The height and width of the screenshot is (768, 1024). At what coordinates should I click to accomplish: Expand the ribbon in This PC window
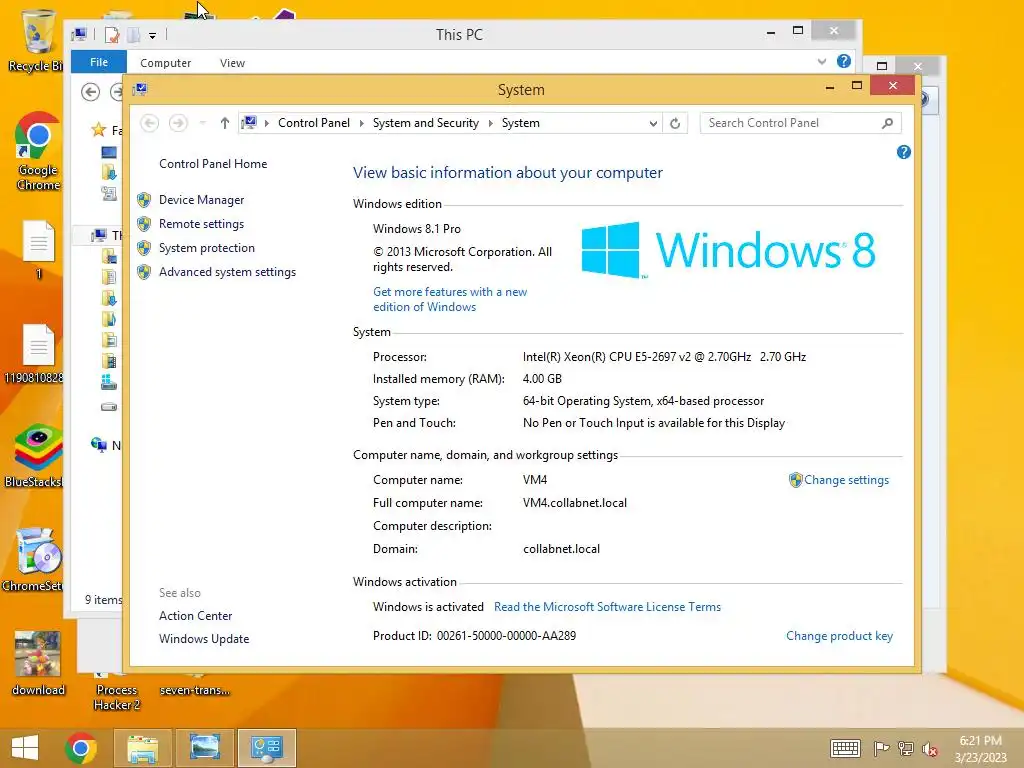click(x=822, y=61)
